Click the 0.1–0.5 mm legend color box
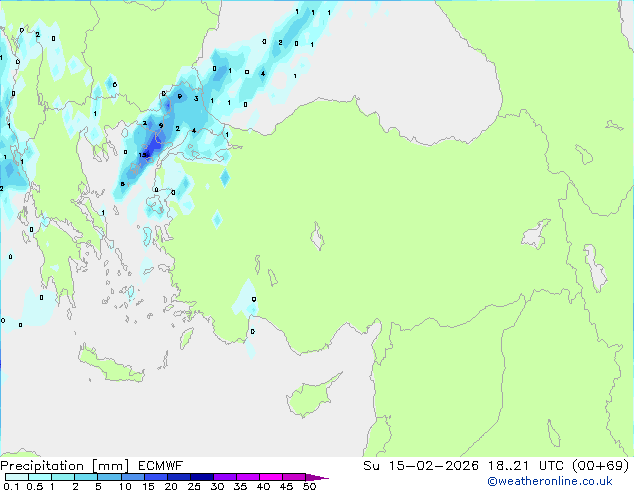The image size is (634, 490). coord(17,477)
